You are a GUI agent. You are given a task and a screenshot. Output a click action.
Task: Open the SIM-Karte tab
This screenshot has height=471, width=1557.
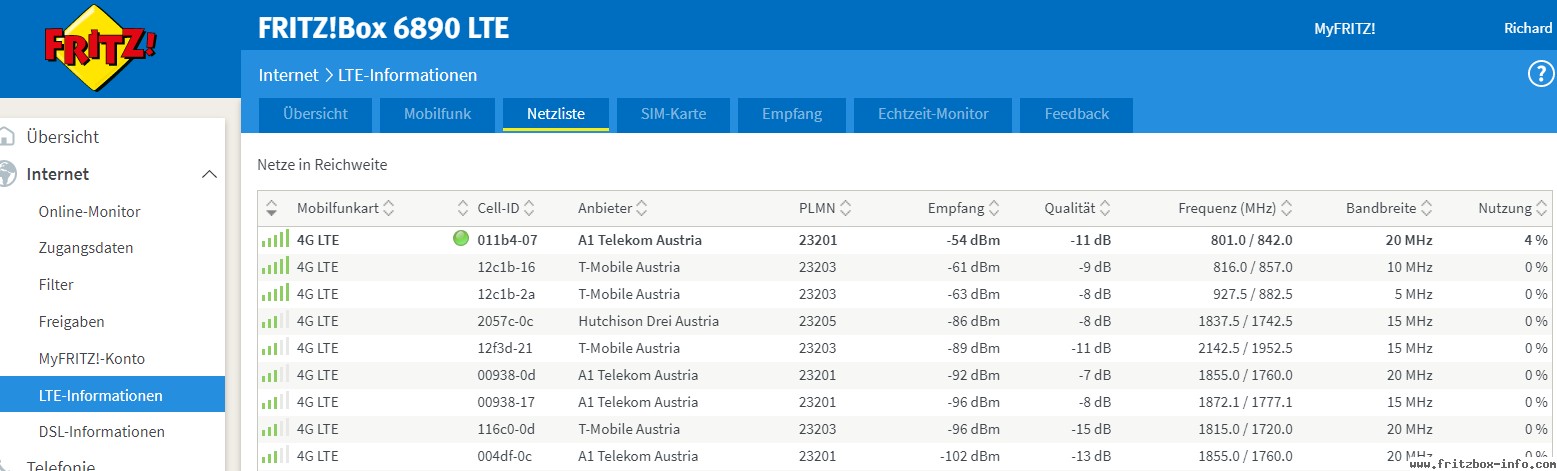point(673,114)
